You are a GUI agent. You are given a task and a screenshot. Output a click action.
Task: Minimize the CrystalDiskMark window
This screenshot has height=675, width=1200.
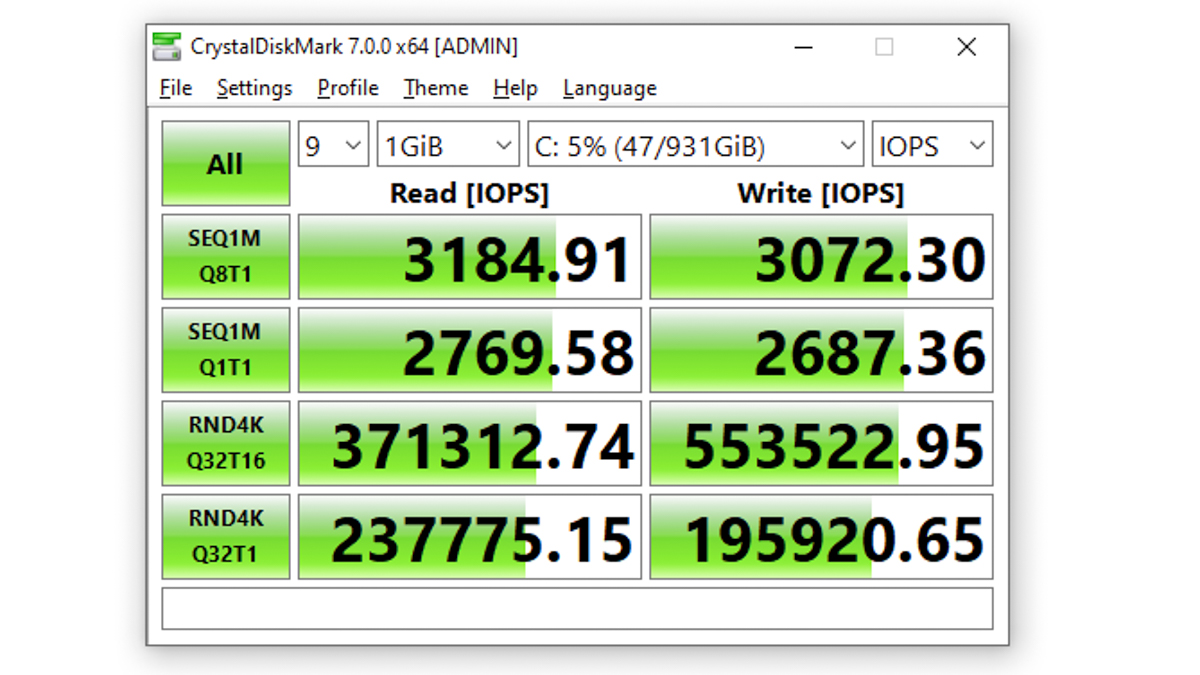pyautogui.click(x=803, y=46)
